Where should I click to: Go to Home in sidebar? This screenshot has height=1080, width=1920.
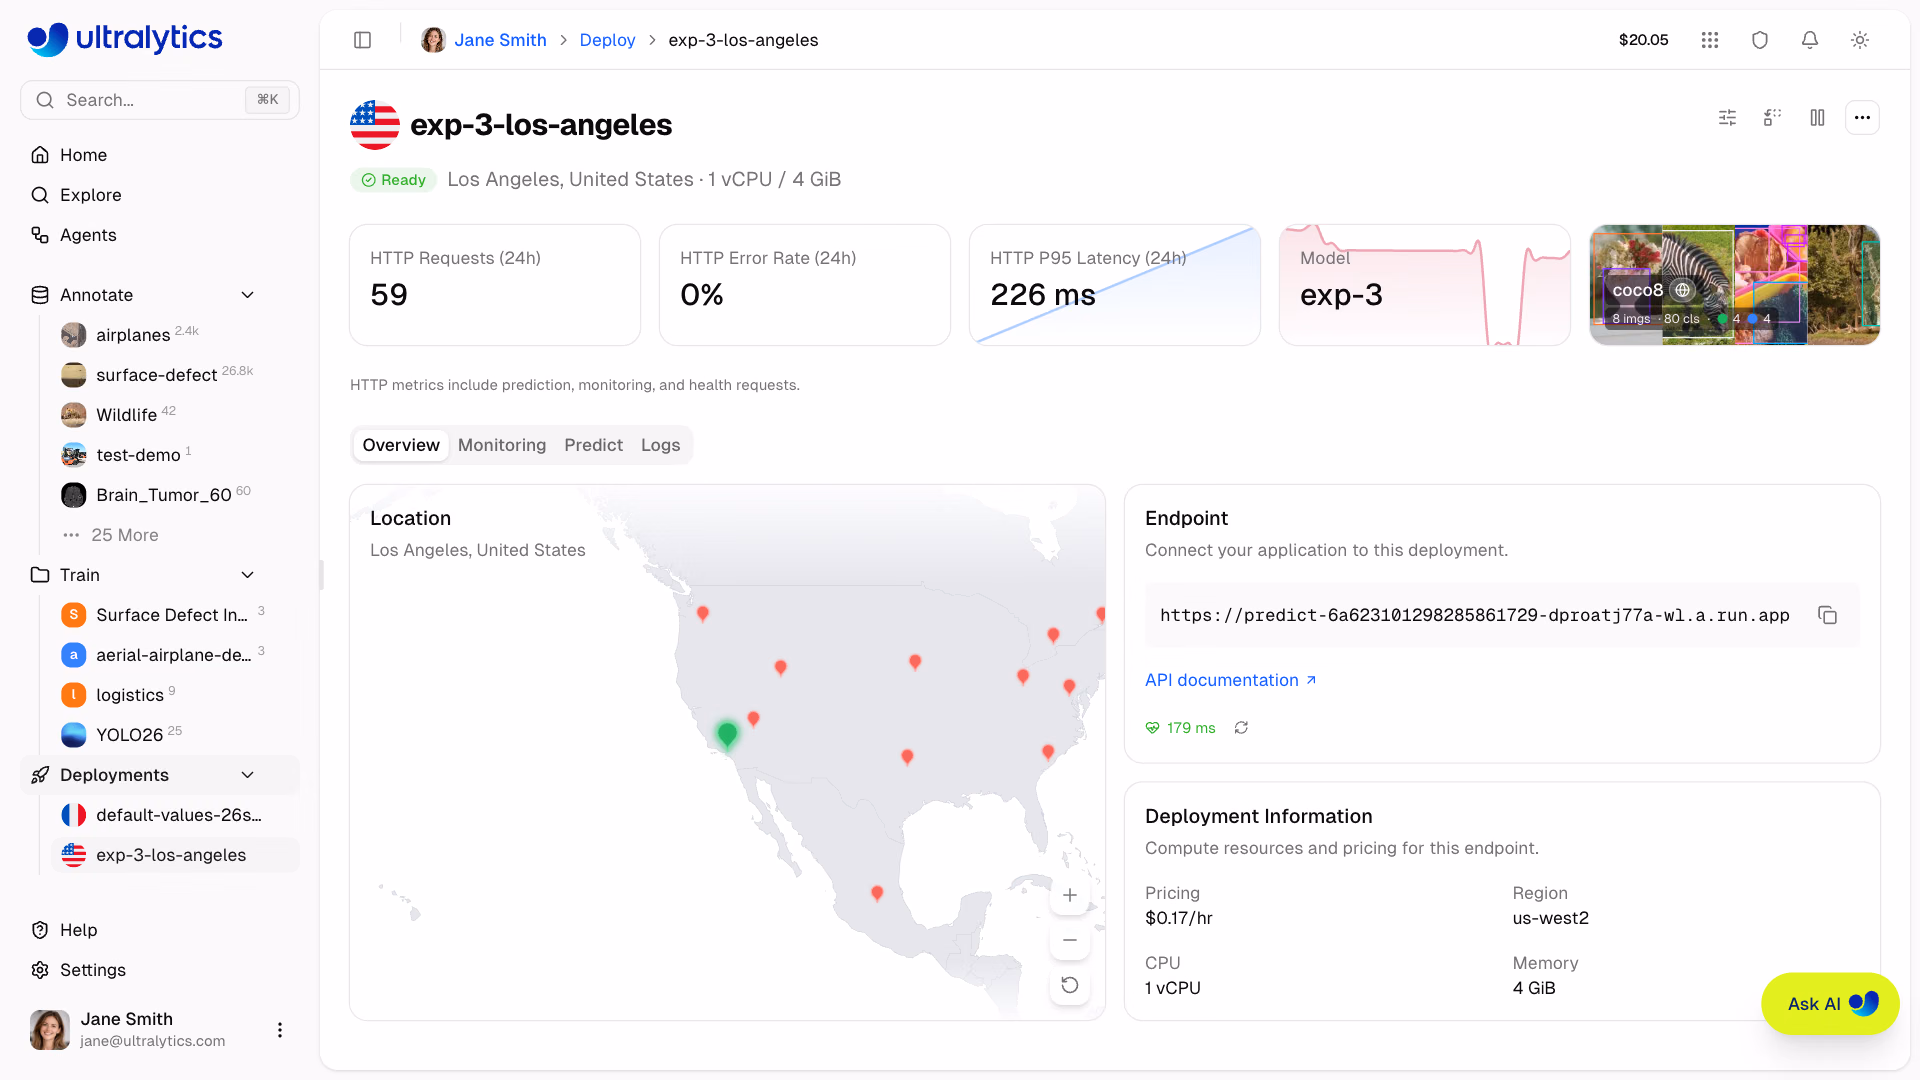pyautogui.click(x=160, y=155)
